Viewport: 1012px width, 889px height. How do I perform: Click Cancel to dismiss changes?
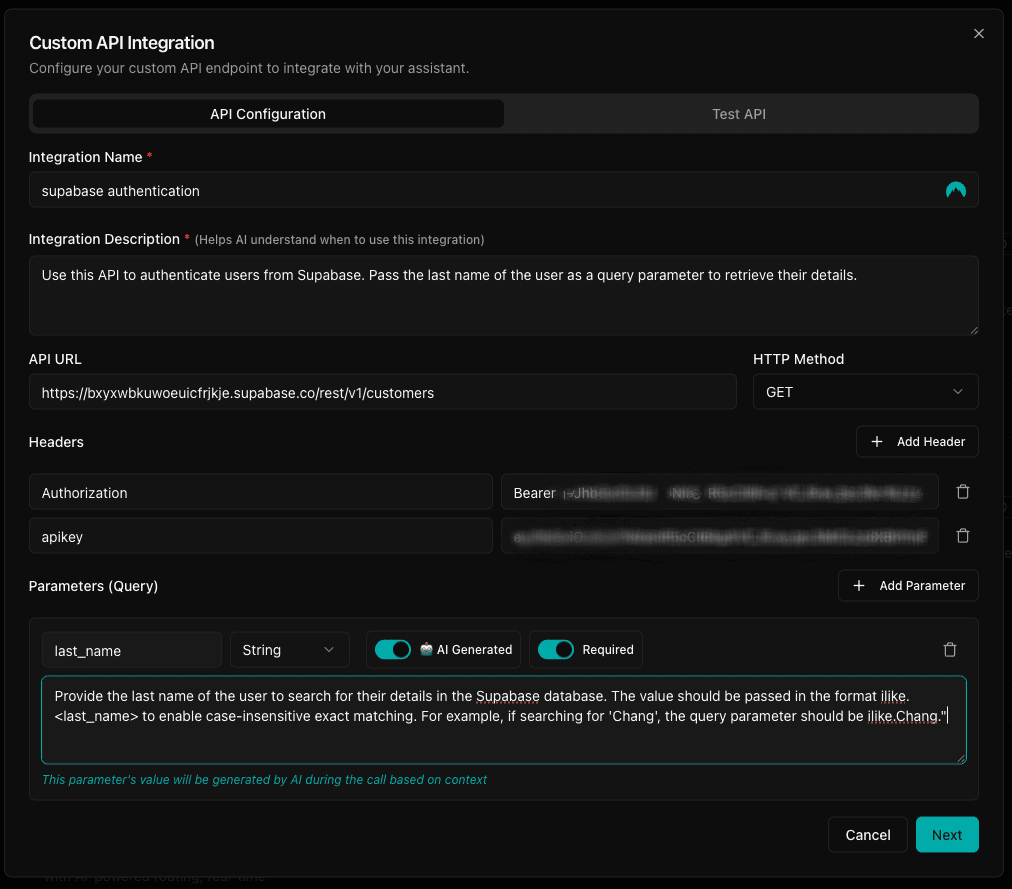pyautogui.click(x=867, y=834)
